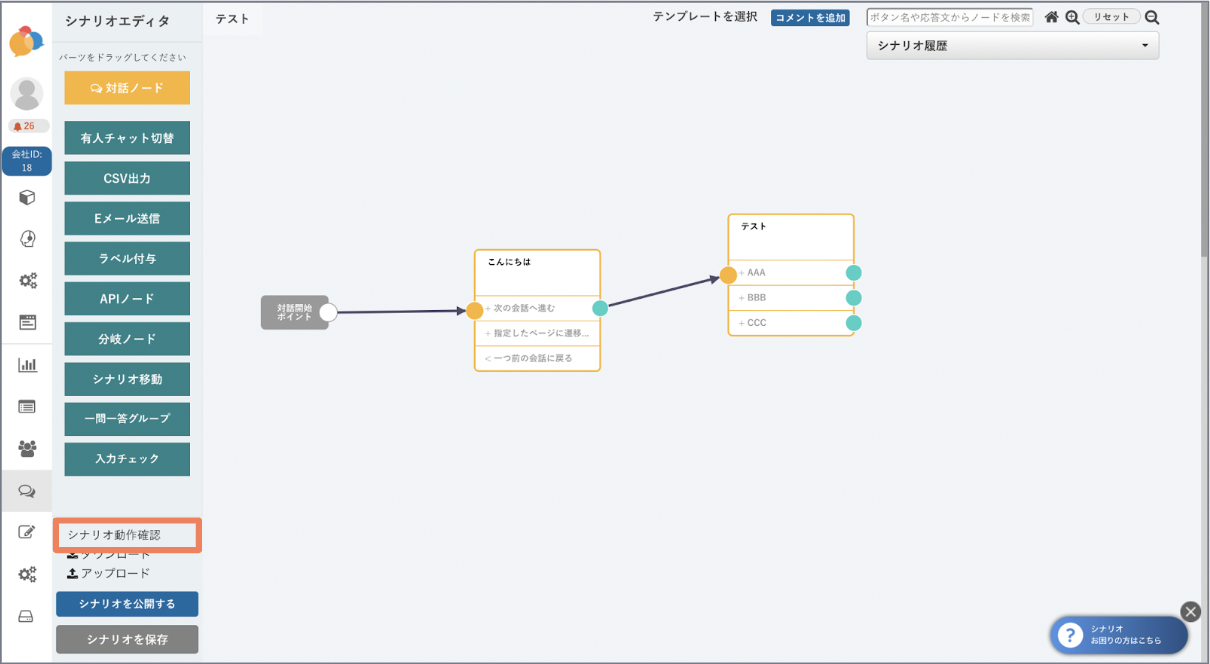
Task: Click the colorful balloon logo icon
Action: coord(27,41)
